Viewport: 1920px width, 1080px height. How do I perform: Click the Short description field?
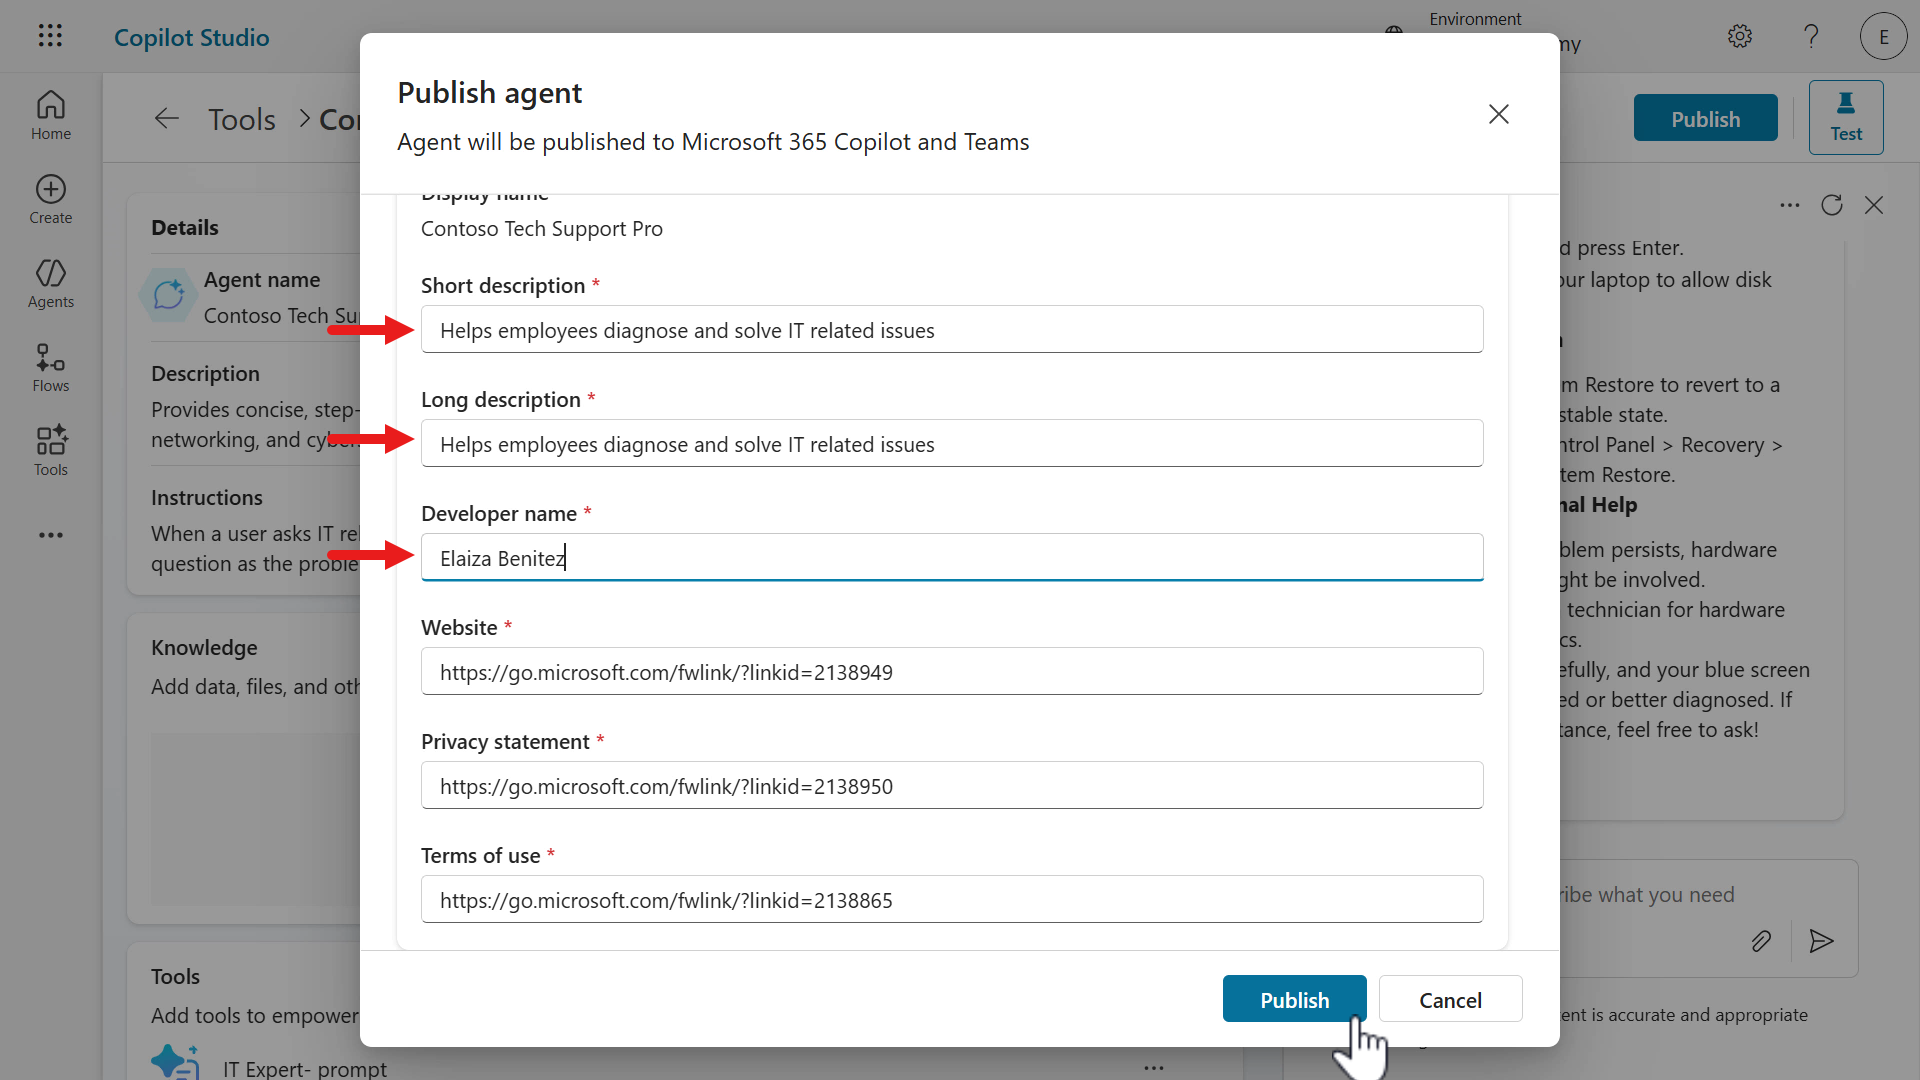951,329
